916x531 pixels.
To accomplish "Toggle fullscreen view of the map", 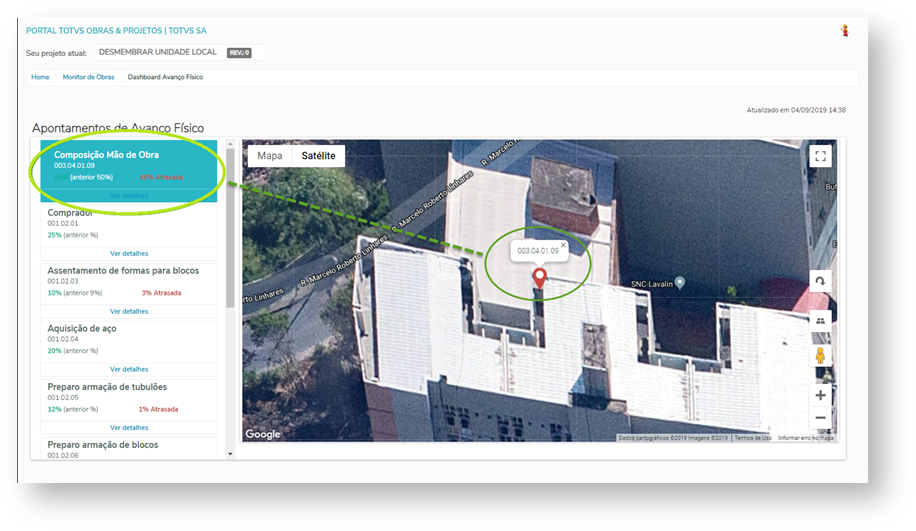I will [x=820, y=156].
